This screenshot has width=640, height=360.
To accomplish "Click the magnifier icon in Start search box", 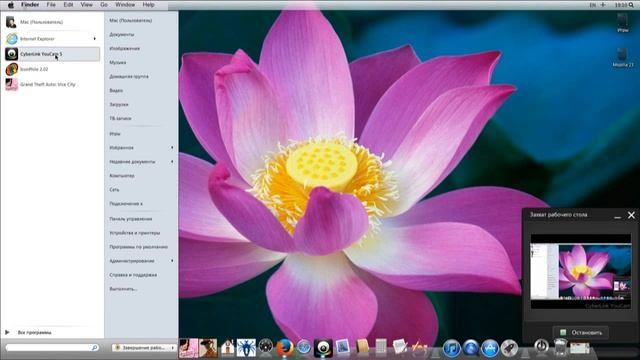I will pyautogui.click(x=95, y=348).
